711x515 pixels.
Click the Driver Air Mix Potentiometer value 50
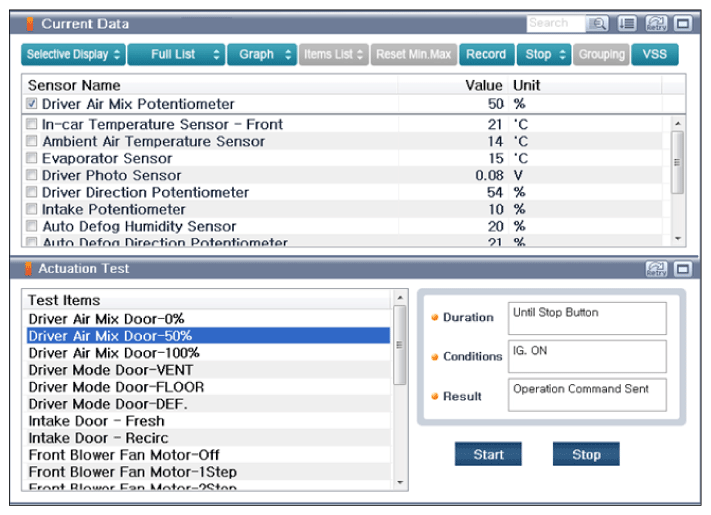(496, 104)
